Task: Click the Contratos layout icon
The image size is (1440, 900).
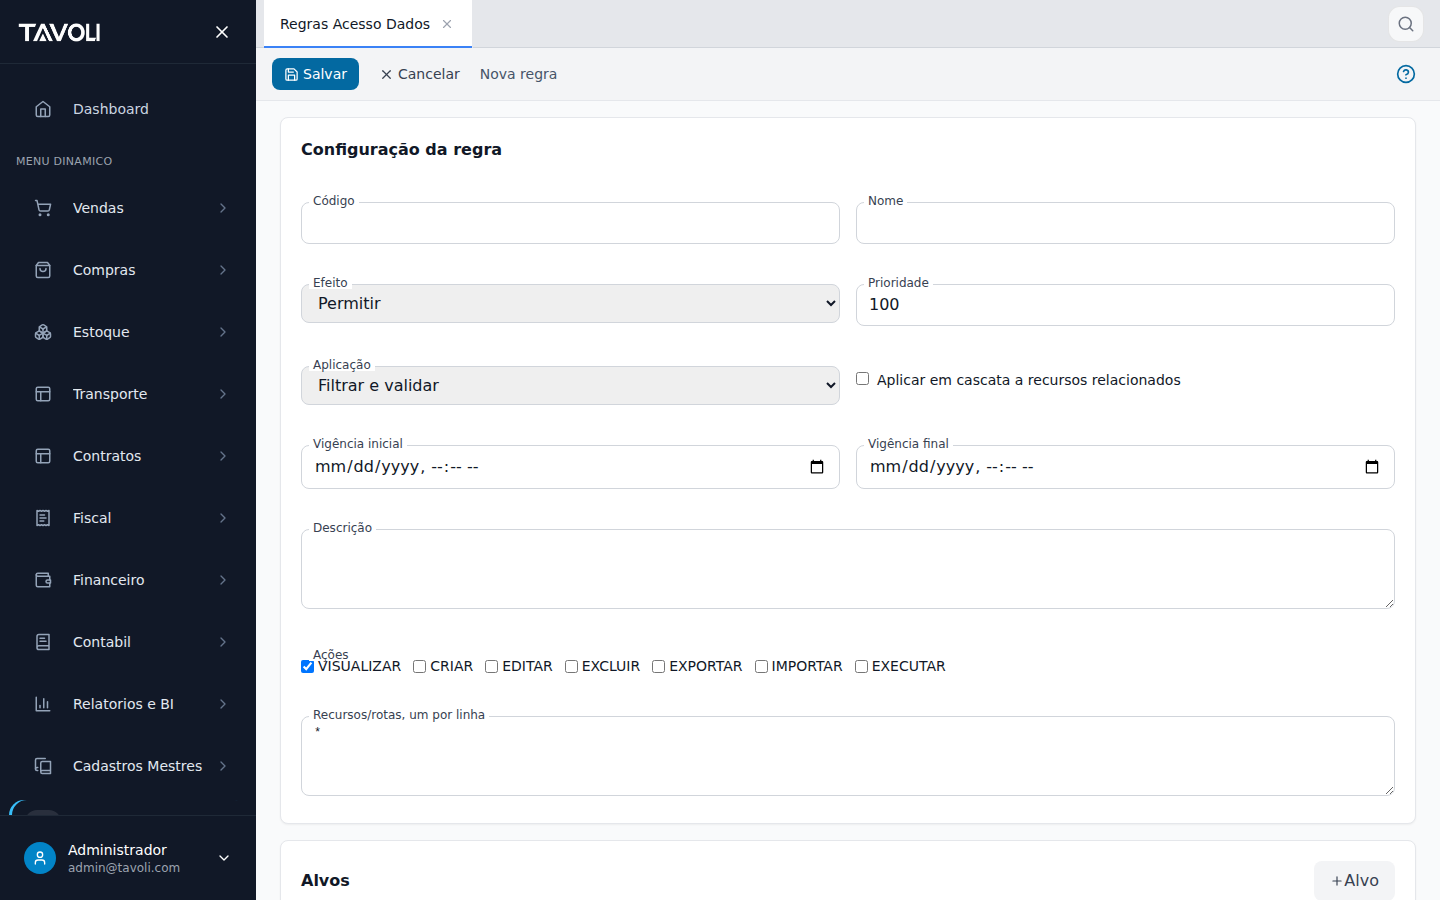Action: point(43,456)
